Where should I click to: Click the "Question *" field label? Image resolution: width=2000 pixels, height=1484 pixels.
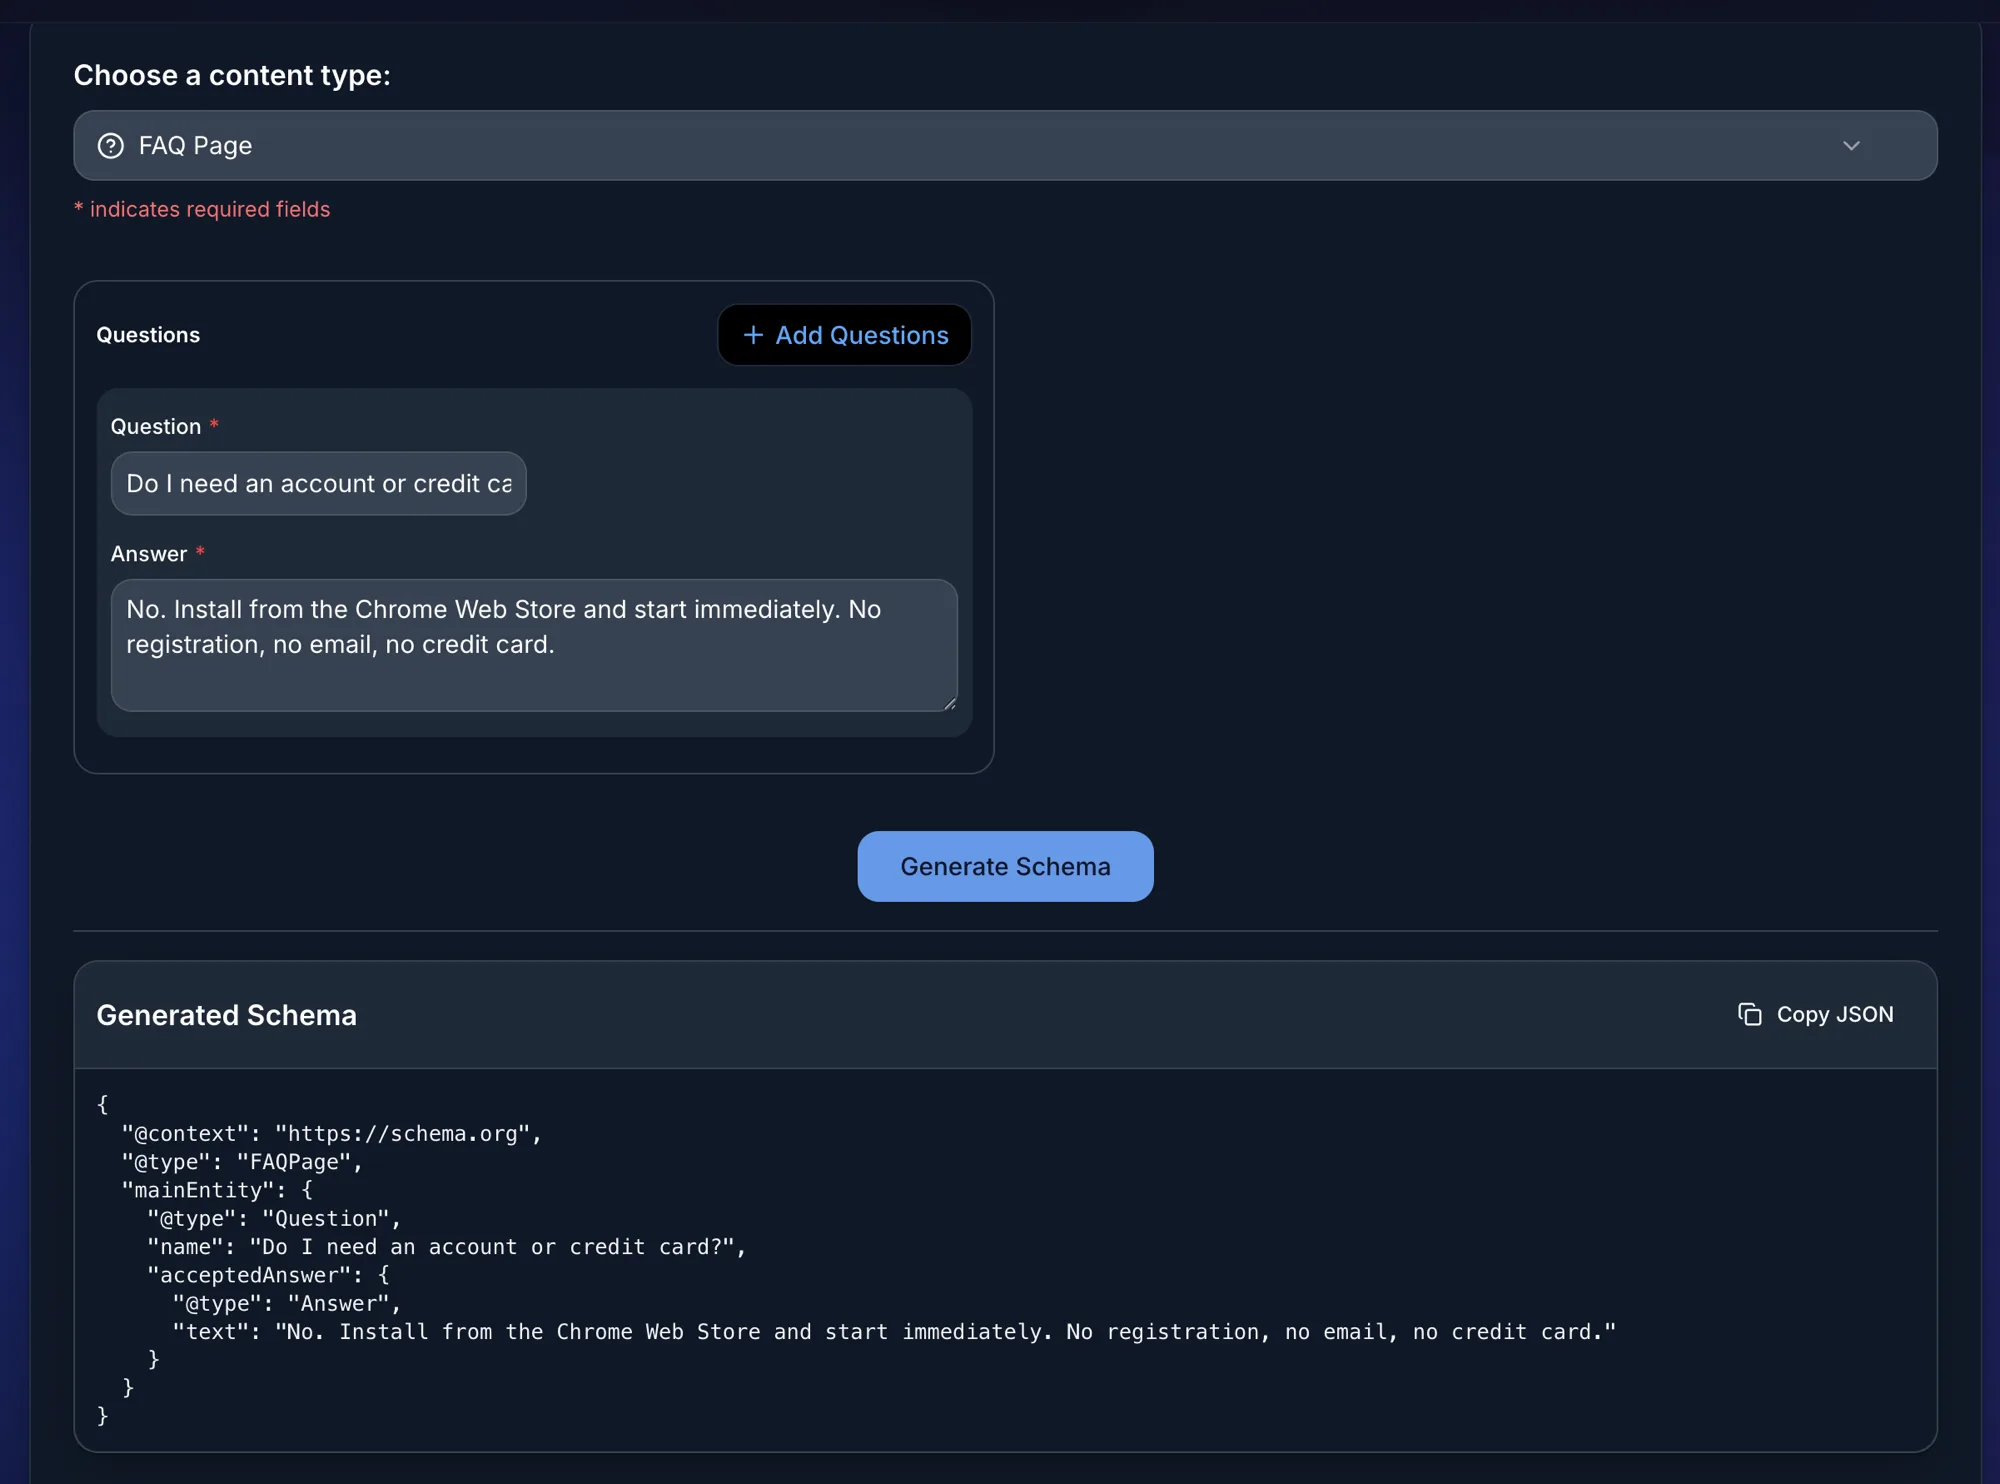click(x=165, y=427)
